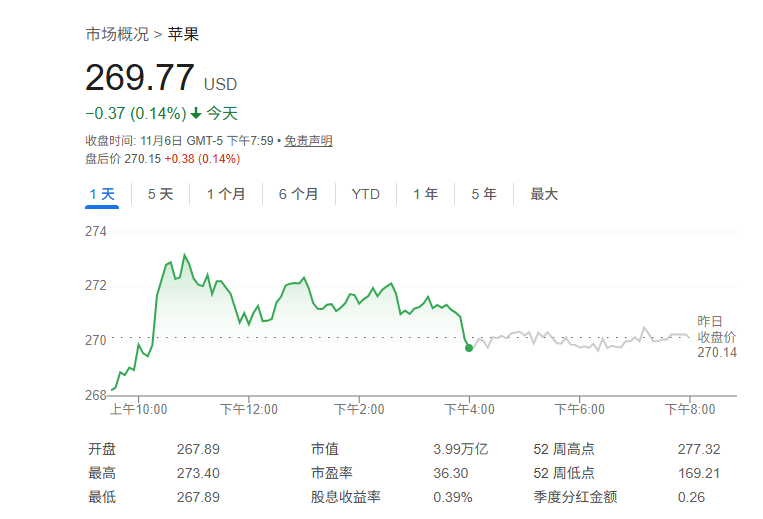The height and width of the screenshot is (519, 763).
Task: Click the 269.77 stock price
Action: (x=140, y=78)
